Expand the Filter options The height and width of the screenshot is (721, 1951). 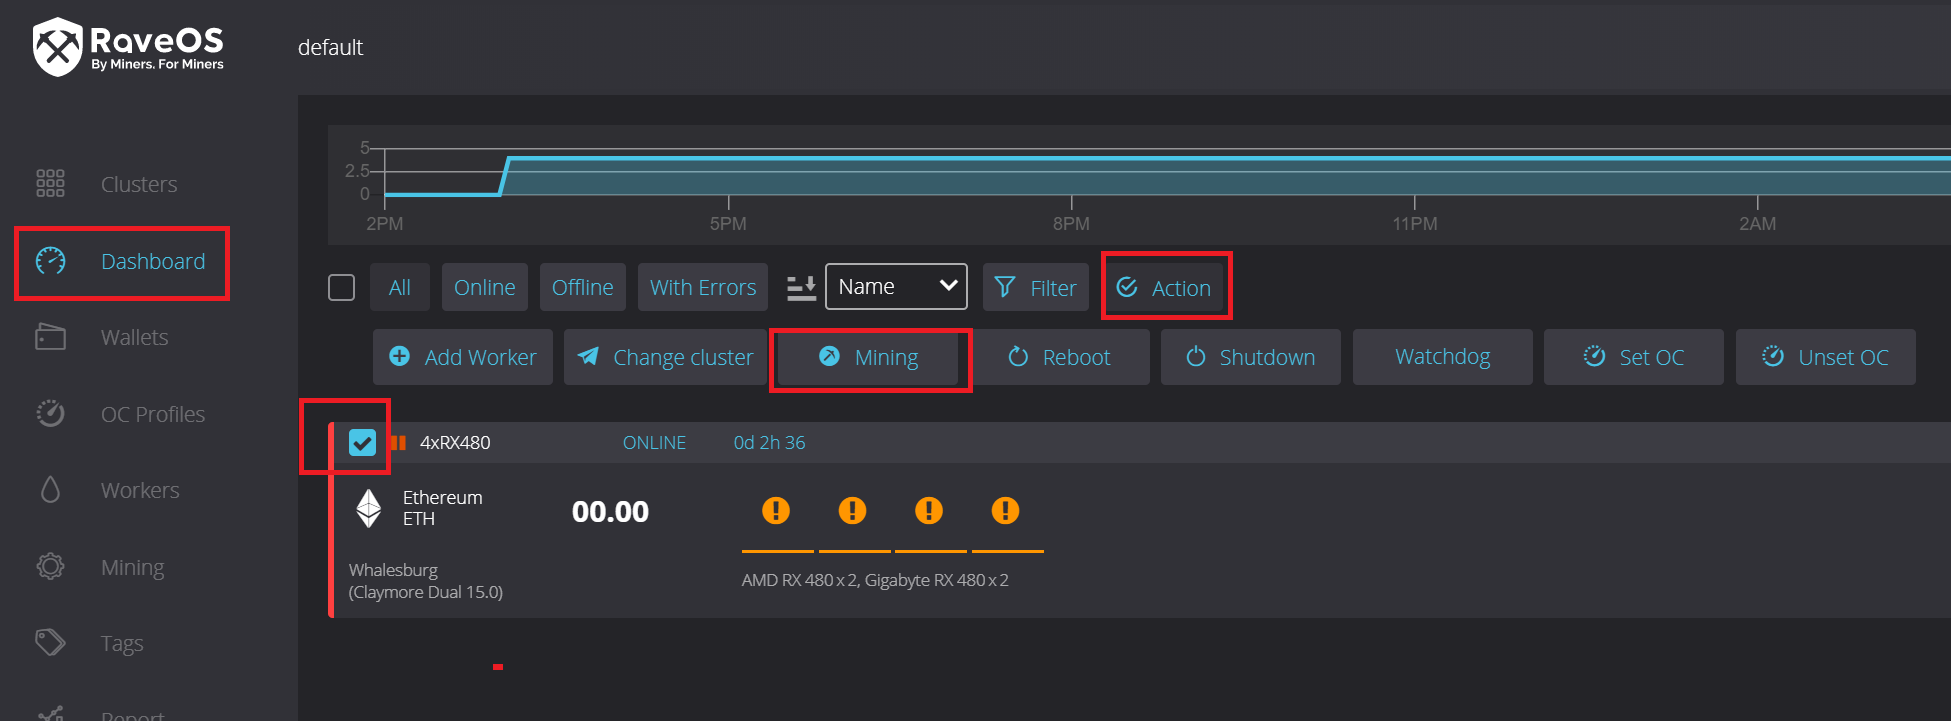(x=1036, y=288)
